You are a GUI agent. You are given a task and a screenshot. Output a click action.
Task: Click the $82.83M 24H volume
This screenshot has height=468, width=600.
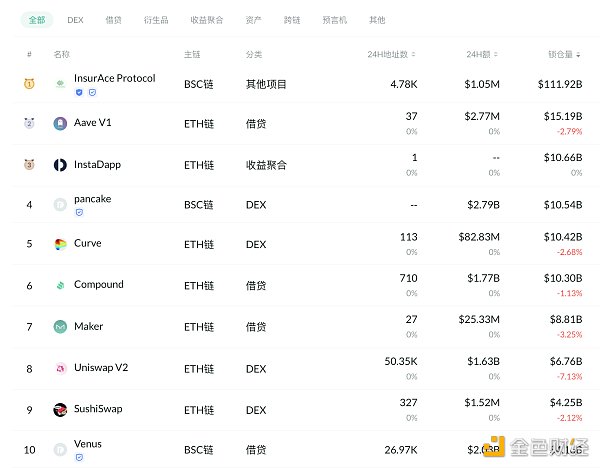[x=479, y=237]
